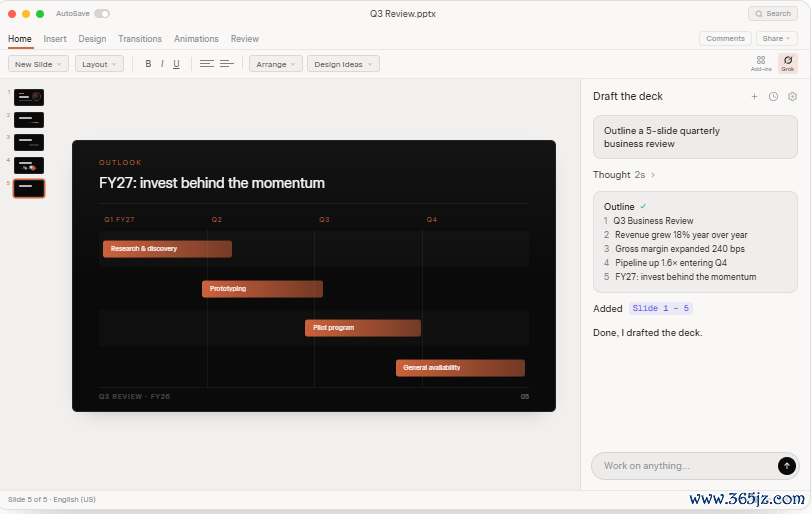Select slide 3 thumbnail

pos(29,142)
